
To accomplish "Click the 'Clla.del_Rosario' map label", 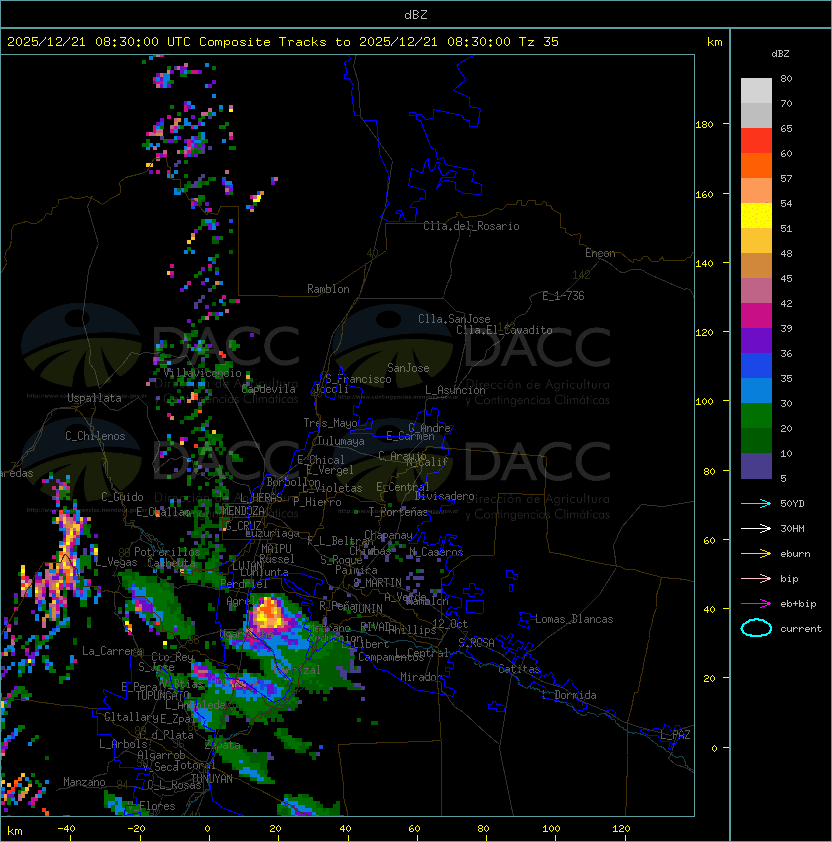I will point(471,226).
